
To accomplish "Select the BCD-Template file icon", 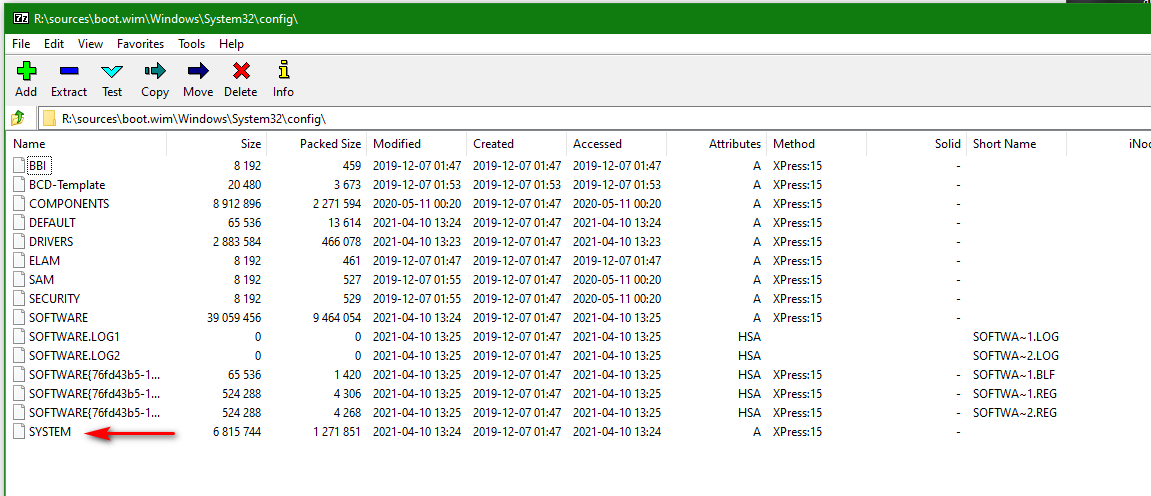I will (x=18, y=185).
